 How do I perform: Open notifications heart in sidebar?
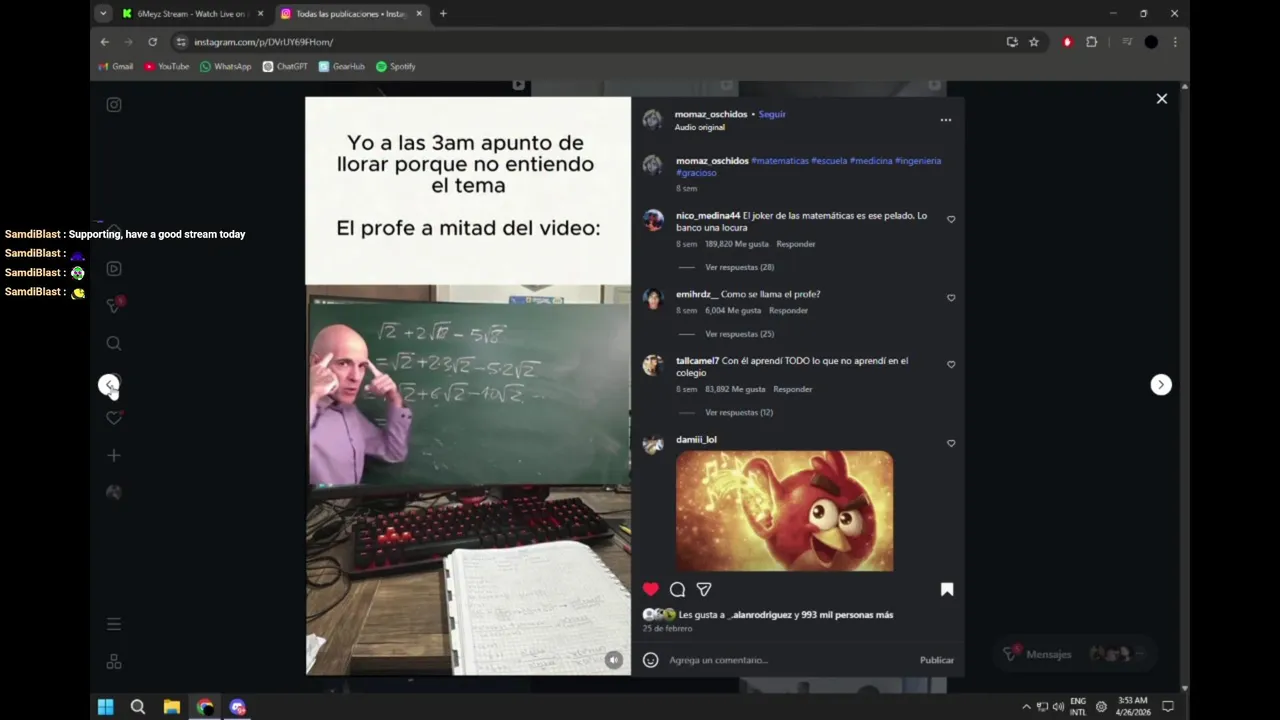pos(114,418)
